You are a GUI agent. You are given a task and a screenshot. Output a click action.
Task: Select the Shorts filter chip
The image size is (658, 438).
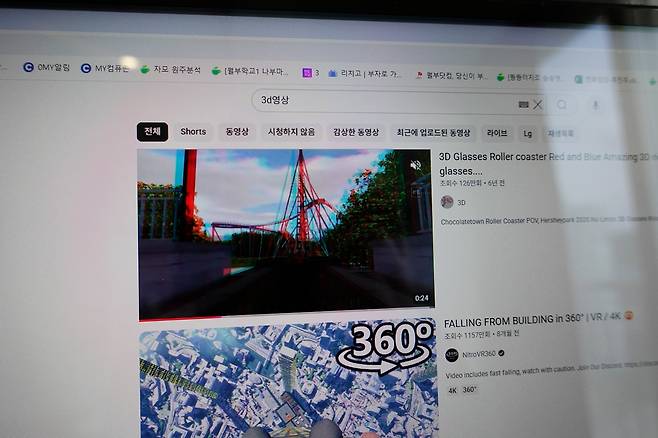coord(193,131)
